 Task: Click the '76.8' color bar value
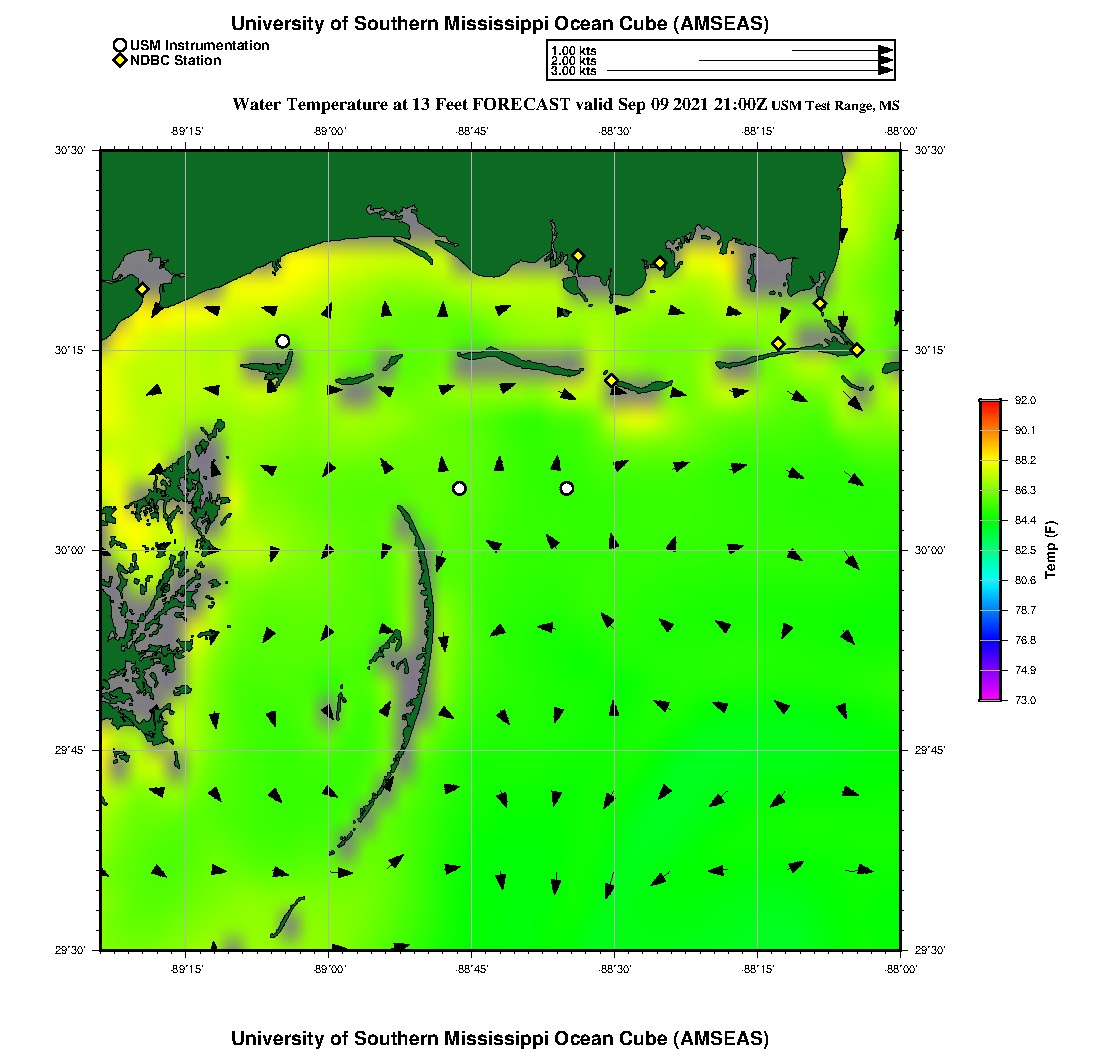click(1025, 640)
